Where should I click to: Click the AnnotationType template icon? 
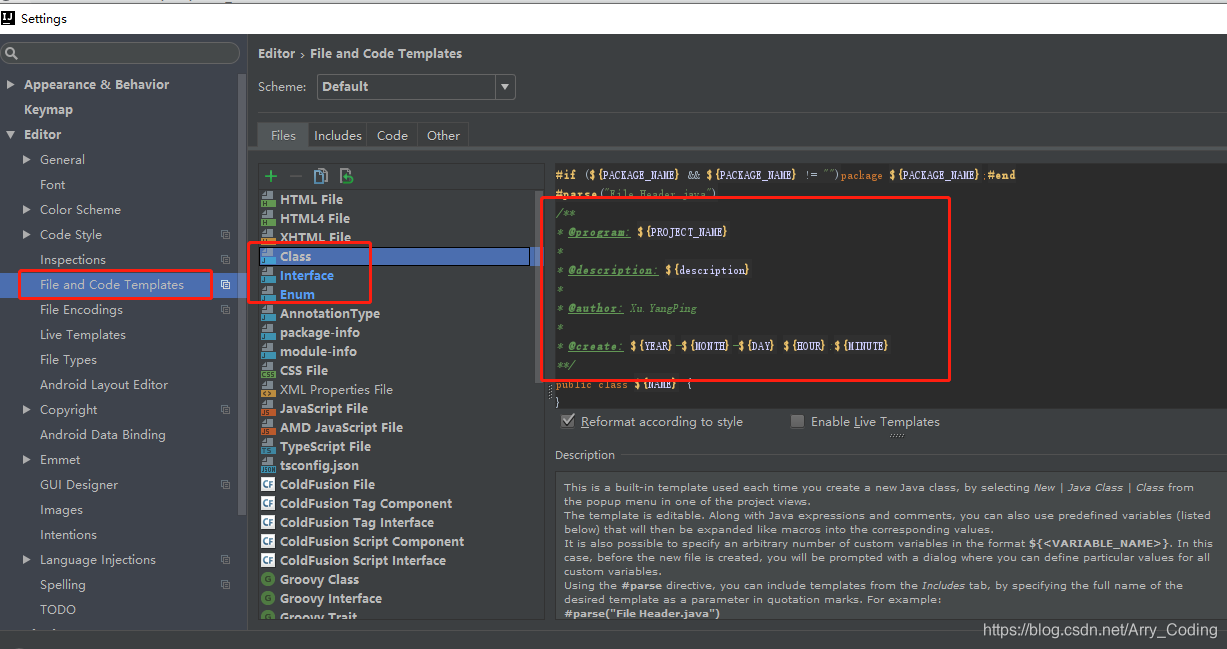[x=268, y=313]
